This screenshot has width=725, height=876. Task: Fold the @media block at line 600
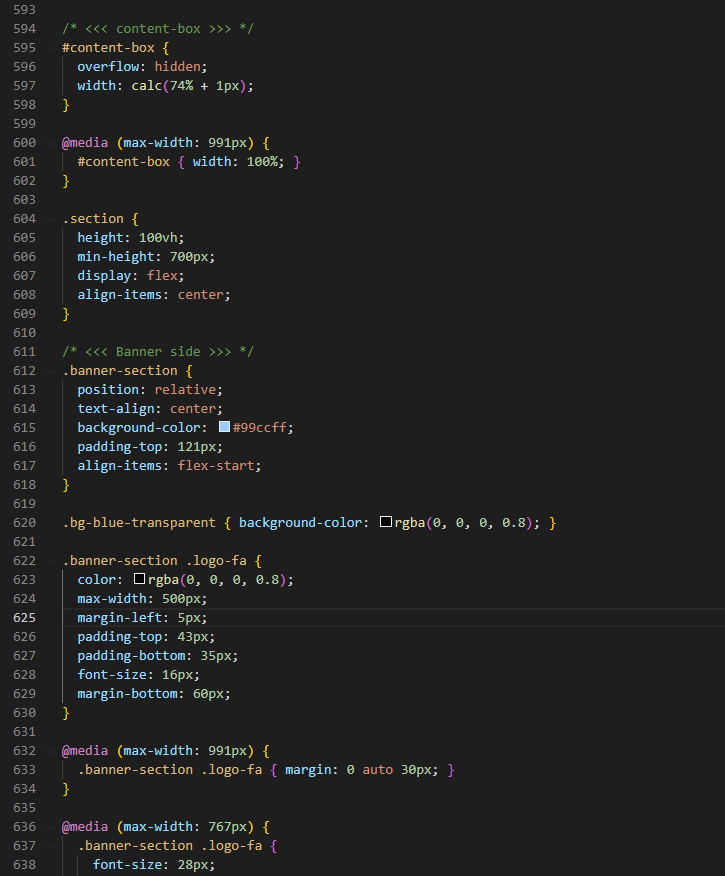point(49,143)
